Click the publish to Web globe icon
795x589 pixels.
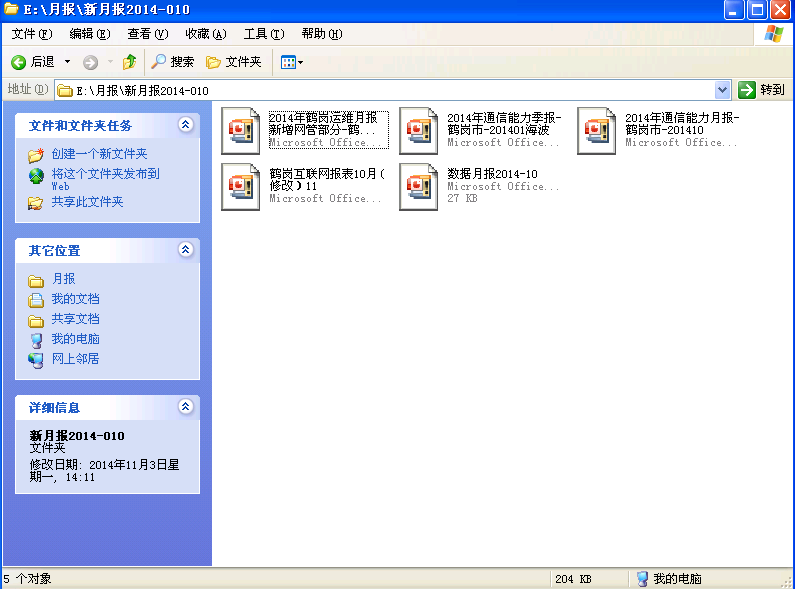[x=35, y=176]
